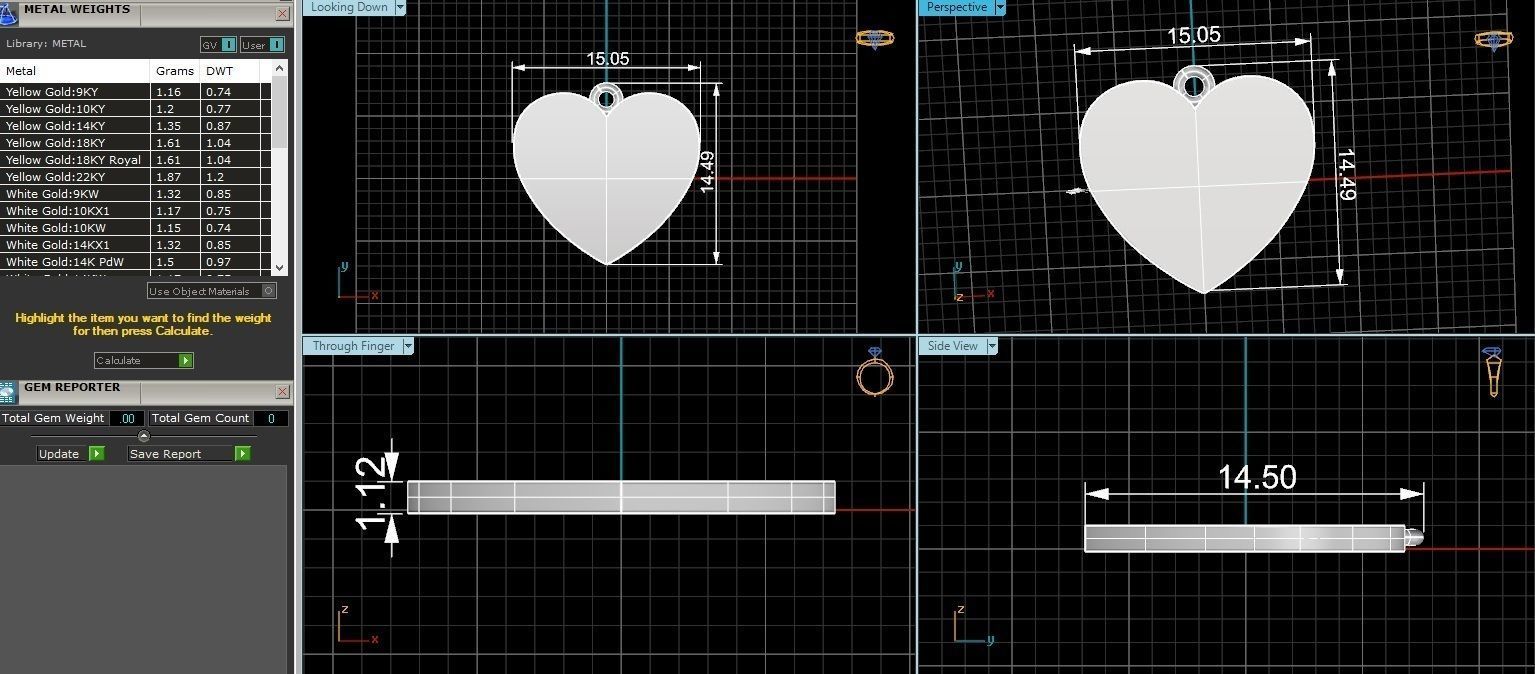Click the Gem Reporter panel icon
Viewport: 1535px width, 674px height.
[x=8, y=392]
